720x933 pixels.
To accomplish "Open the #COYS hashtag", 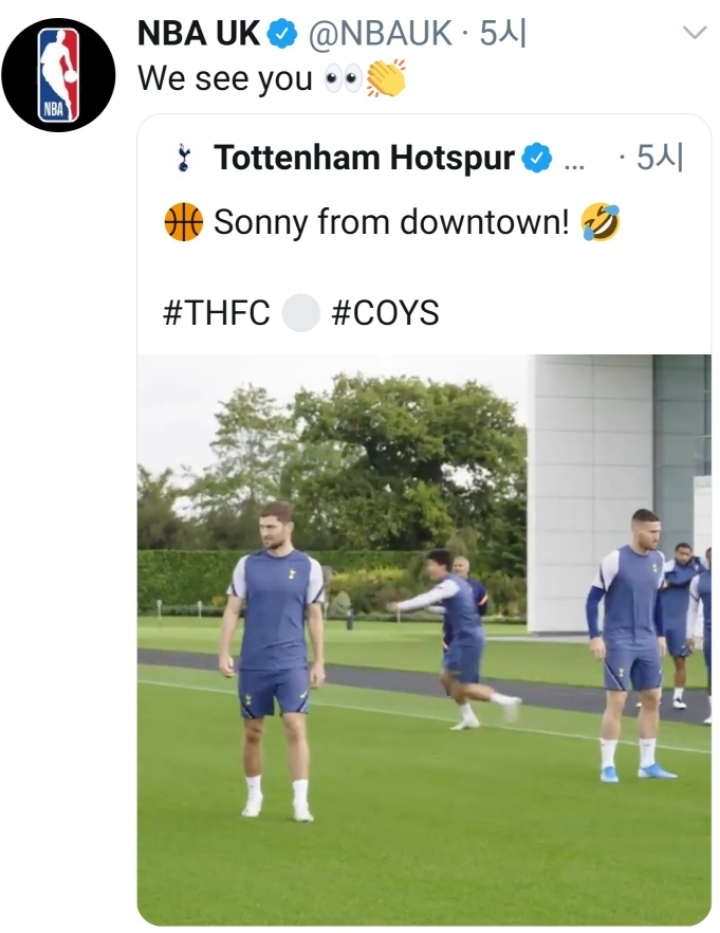I will coord(385,313).
